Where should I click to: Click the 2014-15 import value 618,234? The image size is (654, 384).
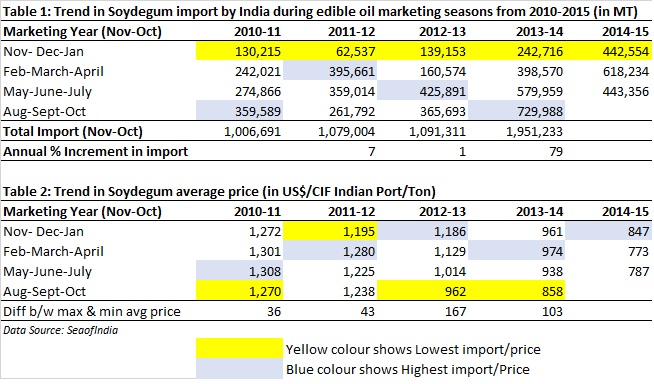coord(626,71)
